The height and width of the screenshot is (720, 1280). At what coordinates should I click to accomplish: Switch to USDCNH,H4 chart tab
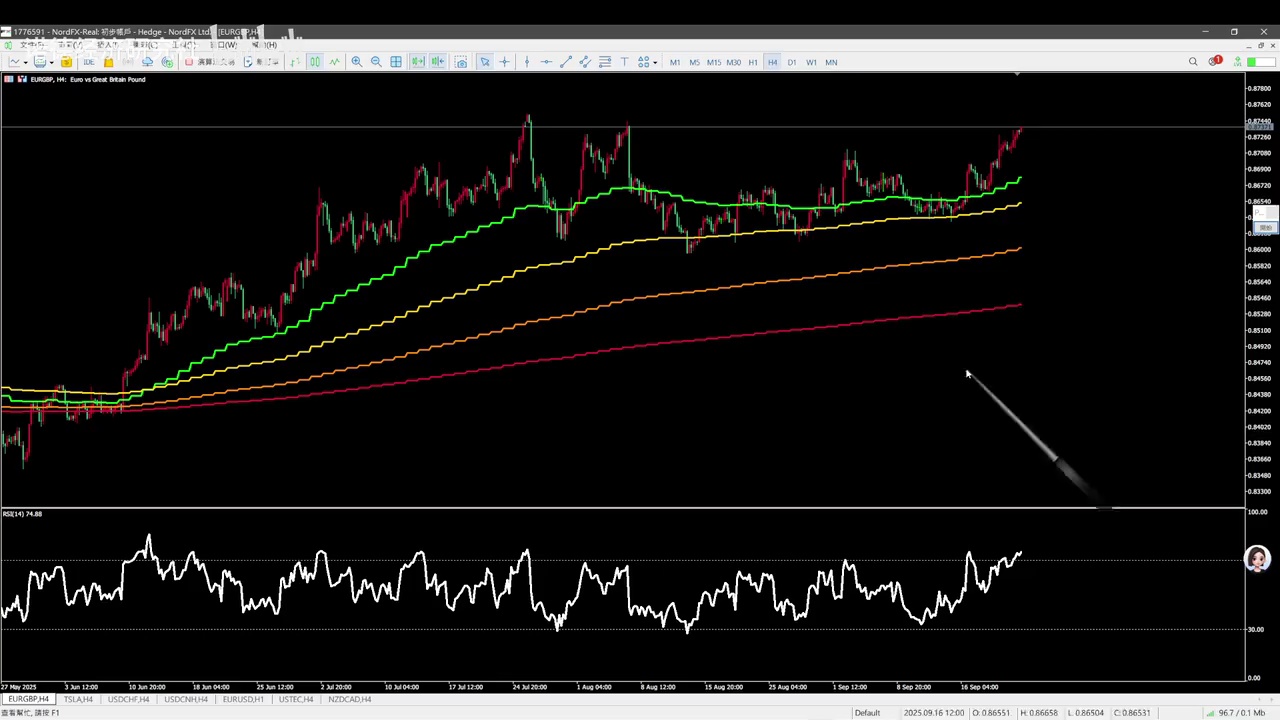pyautogui.click(x=186, y=699)
